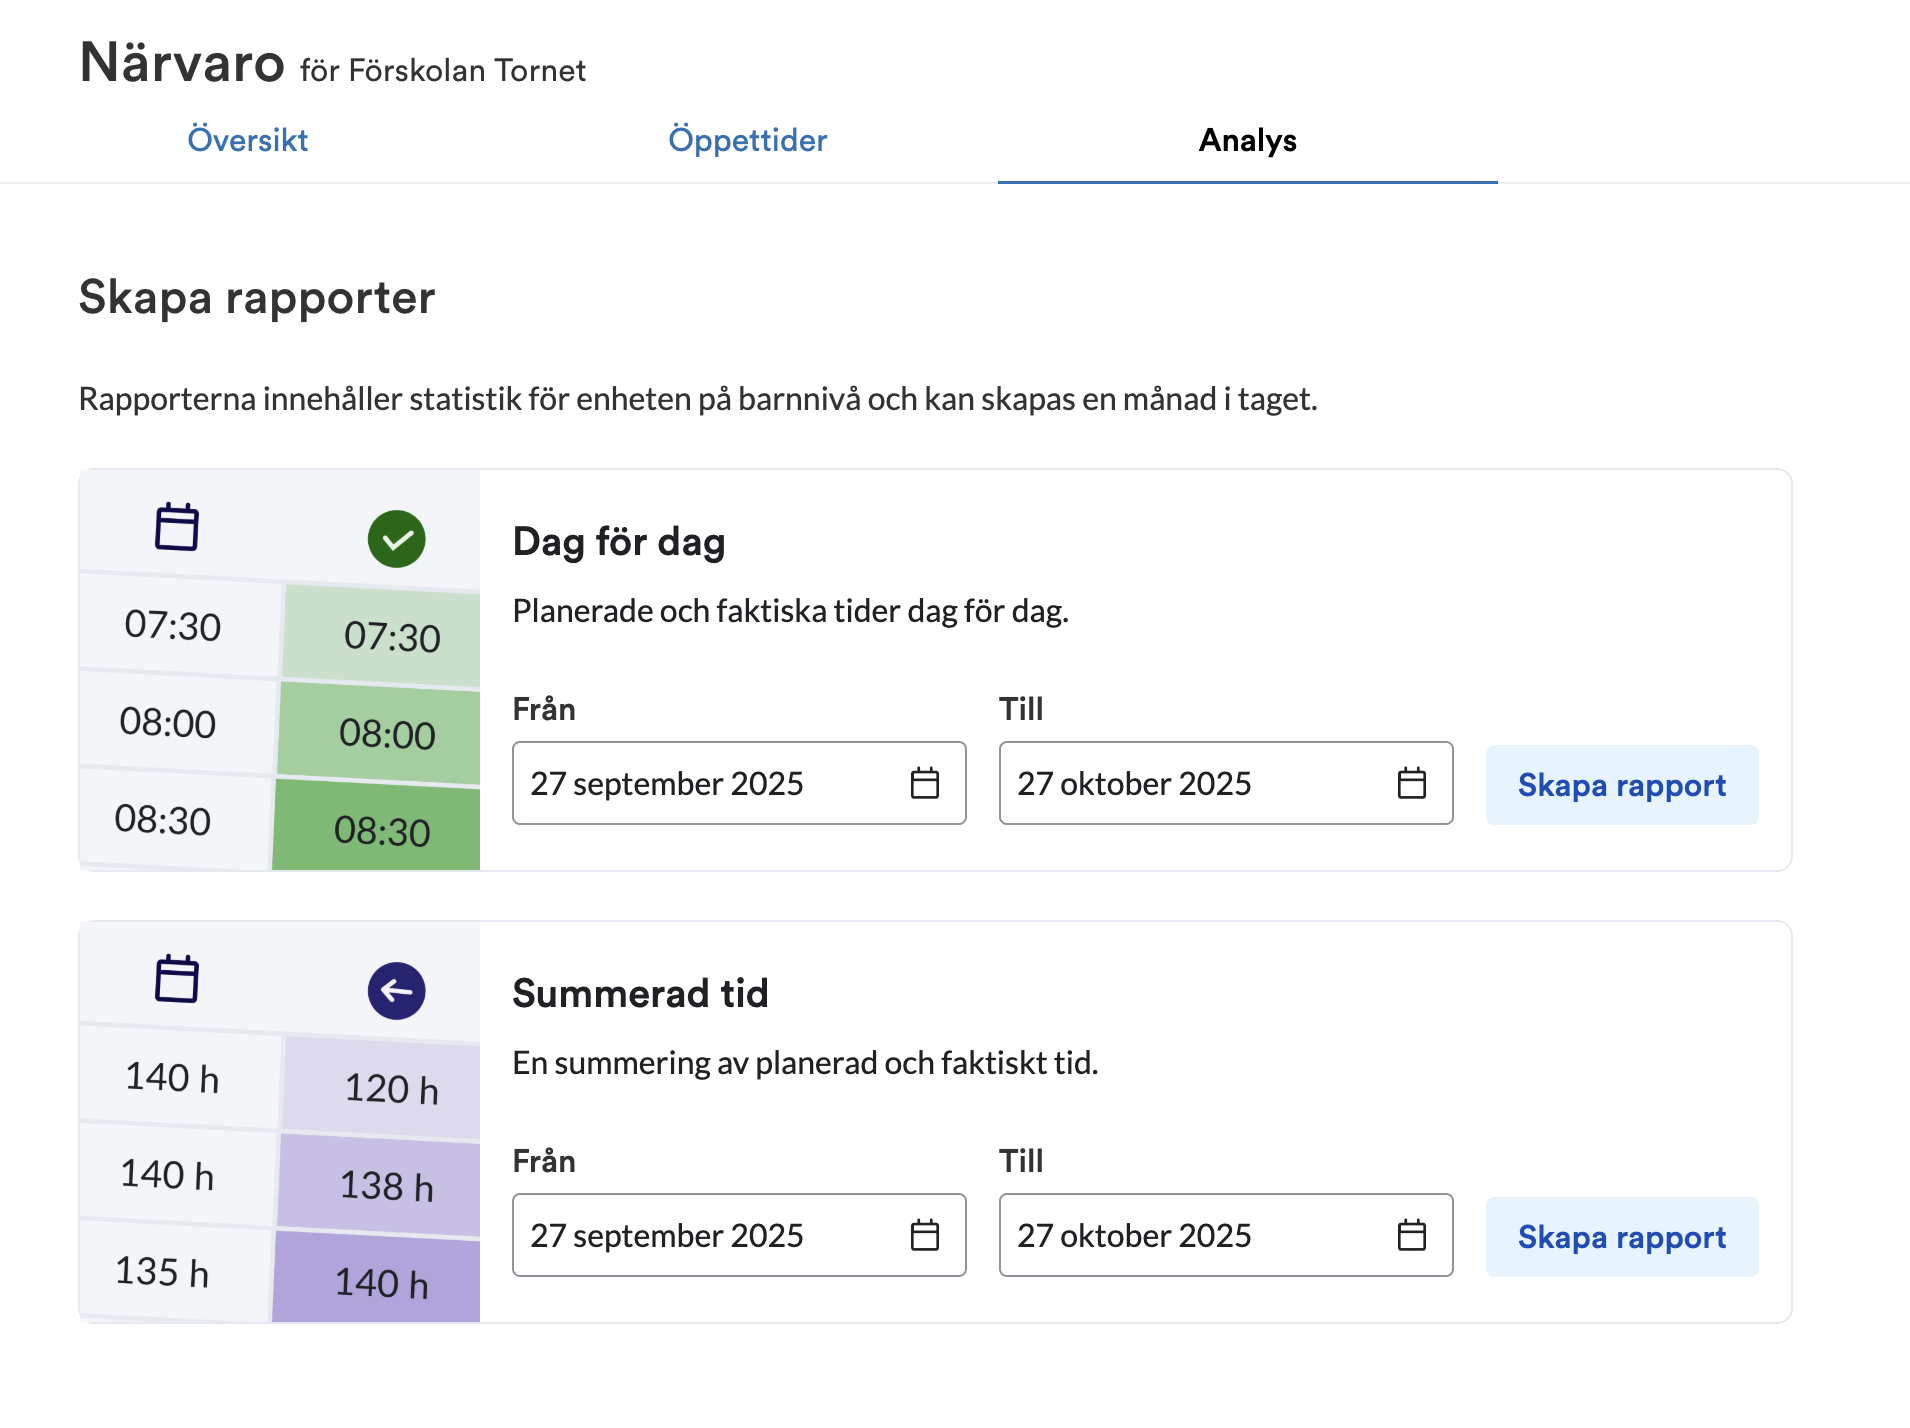Click the dark purple 140 h cell
This screenshot has height=1428, width=1910.
tap(381, 1282)
